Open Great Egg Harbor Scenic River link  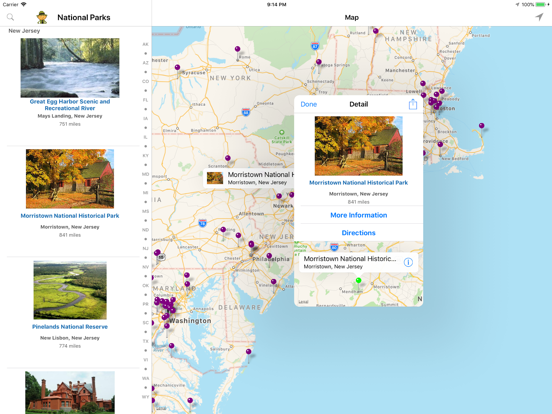click(70, 105)
